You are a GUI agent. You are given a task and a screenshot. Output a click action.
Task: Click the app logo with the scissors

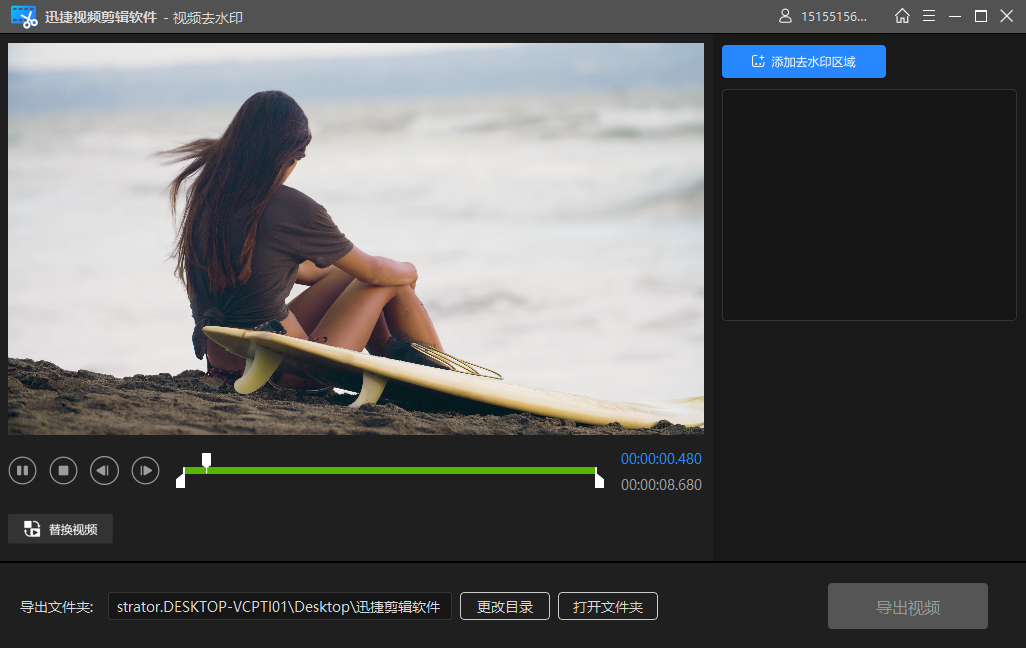[24, 16]
